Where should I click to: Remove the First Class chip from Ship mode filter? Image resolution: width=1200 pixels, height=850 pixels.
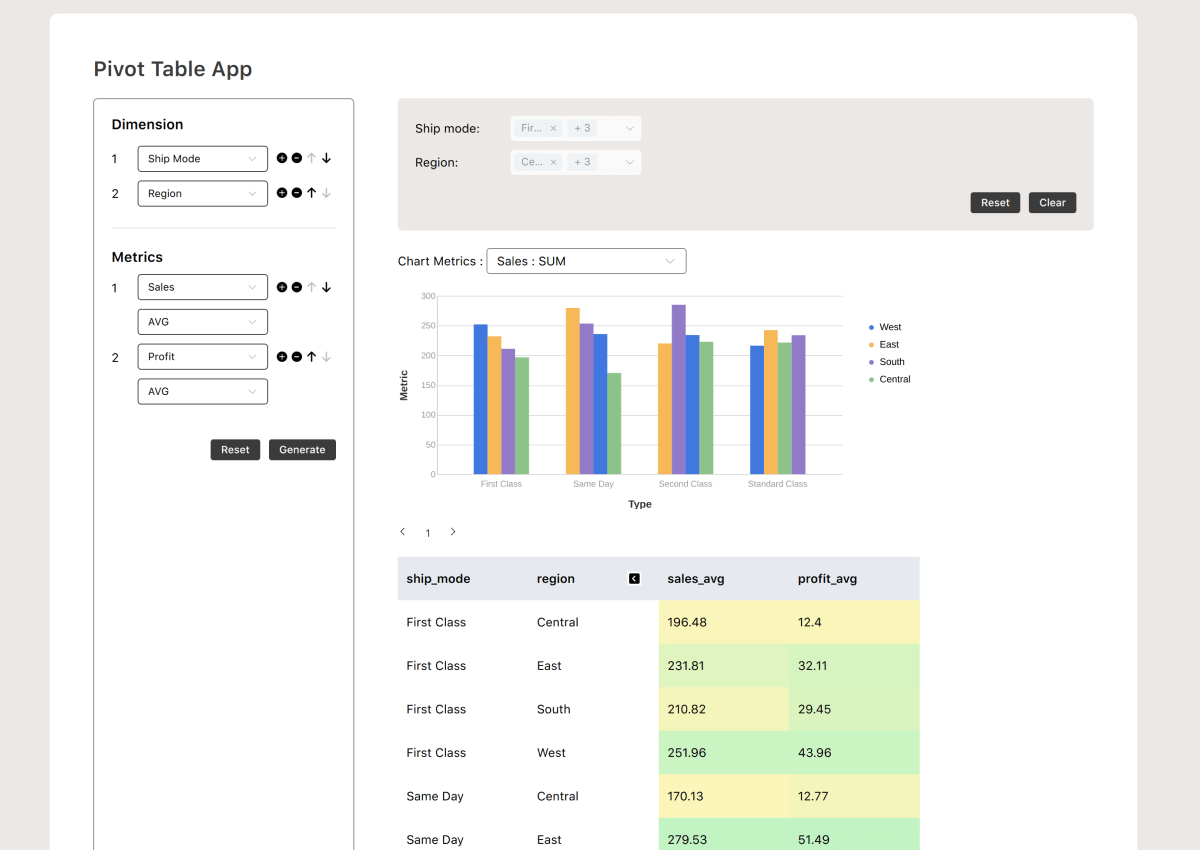553,128
